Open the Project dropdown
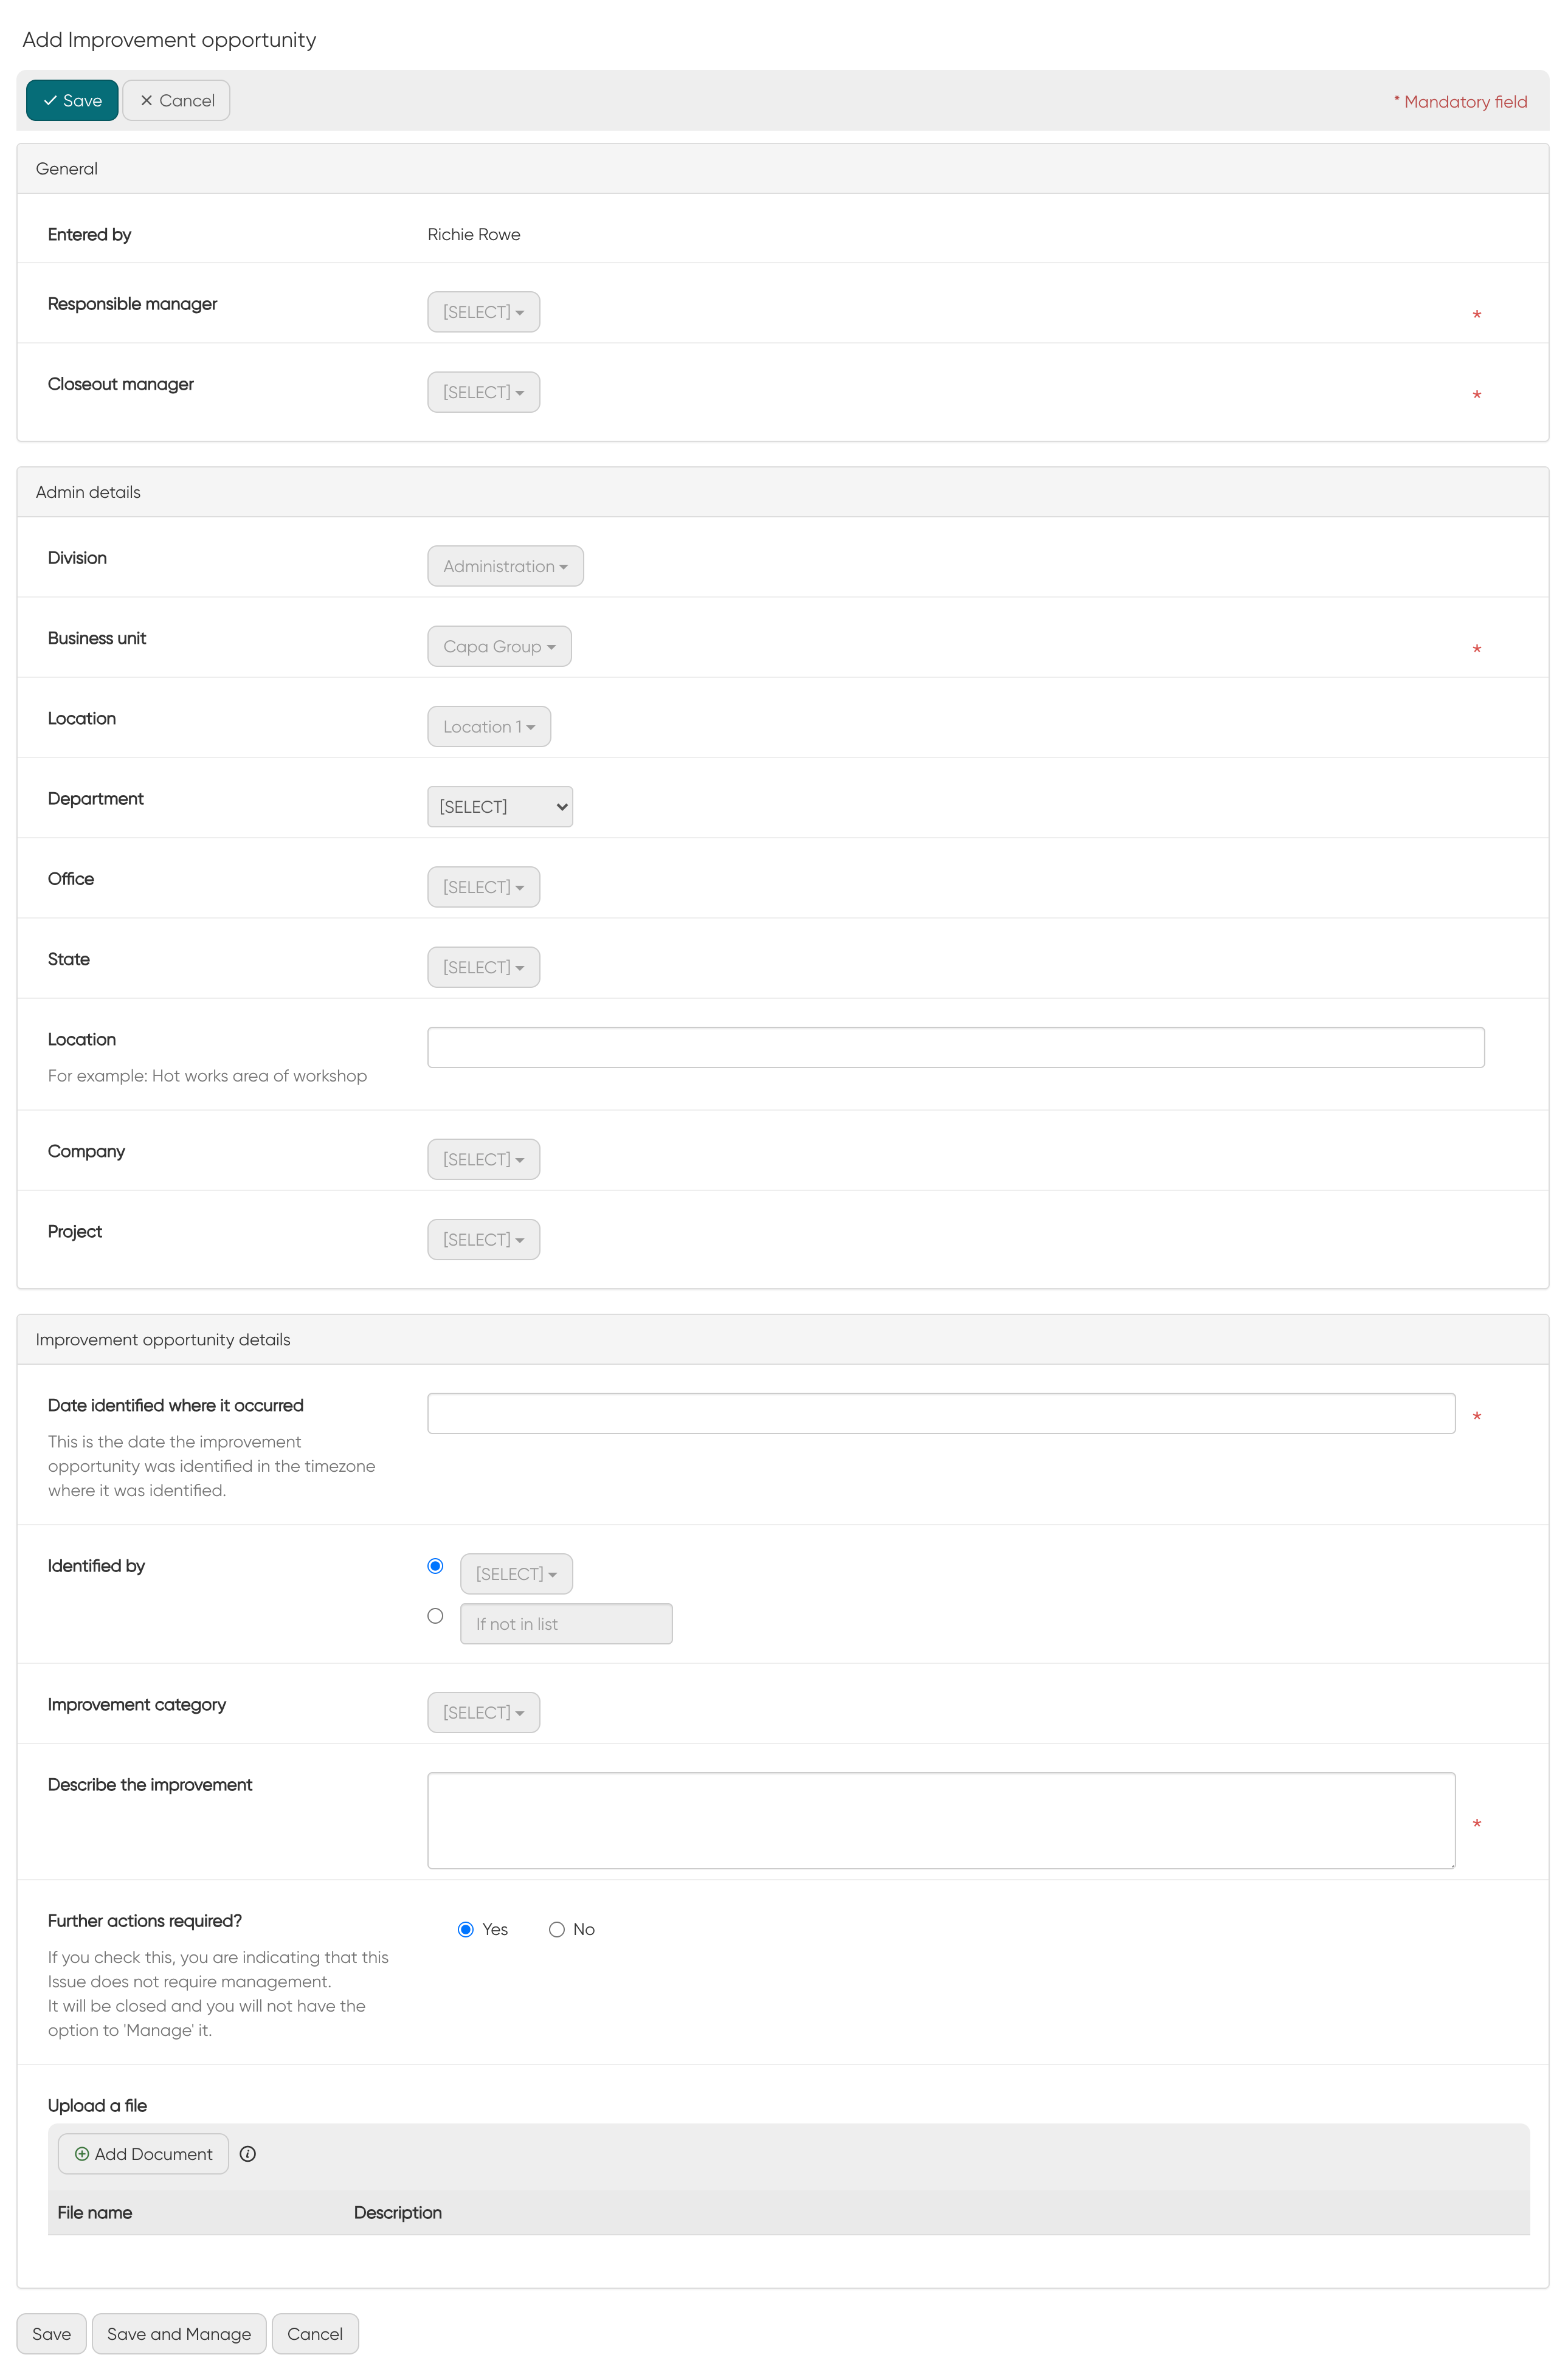Screen dimensions: 1568x2380 [x=483, y=1239]
